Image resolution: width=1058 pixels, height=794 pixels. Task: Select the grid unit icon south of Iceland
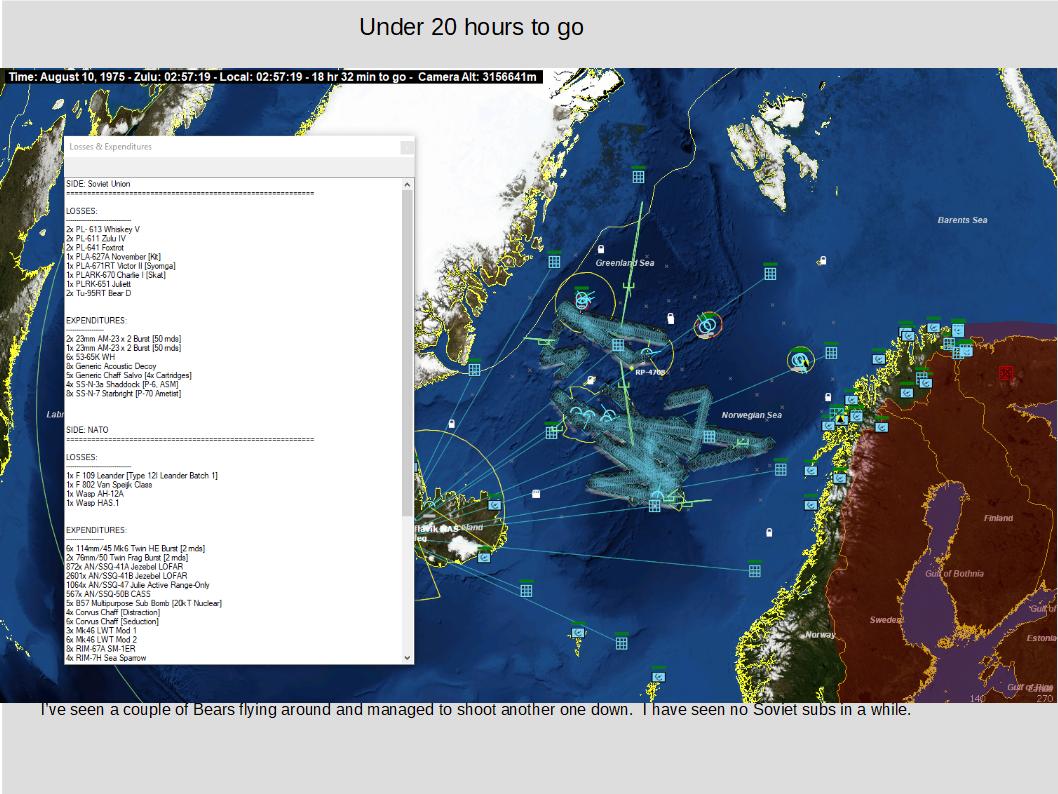[526, 590]
